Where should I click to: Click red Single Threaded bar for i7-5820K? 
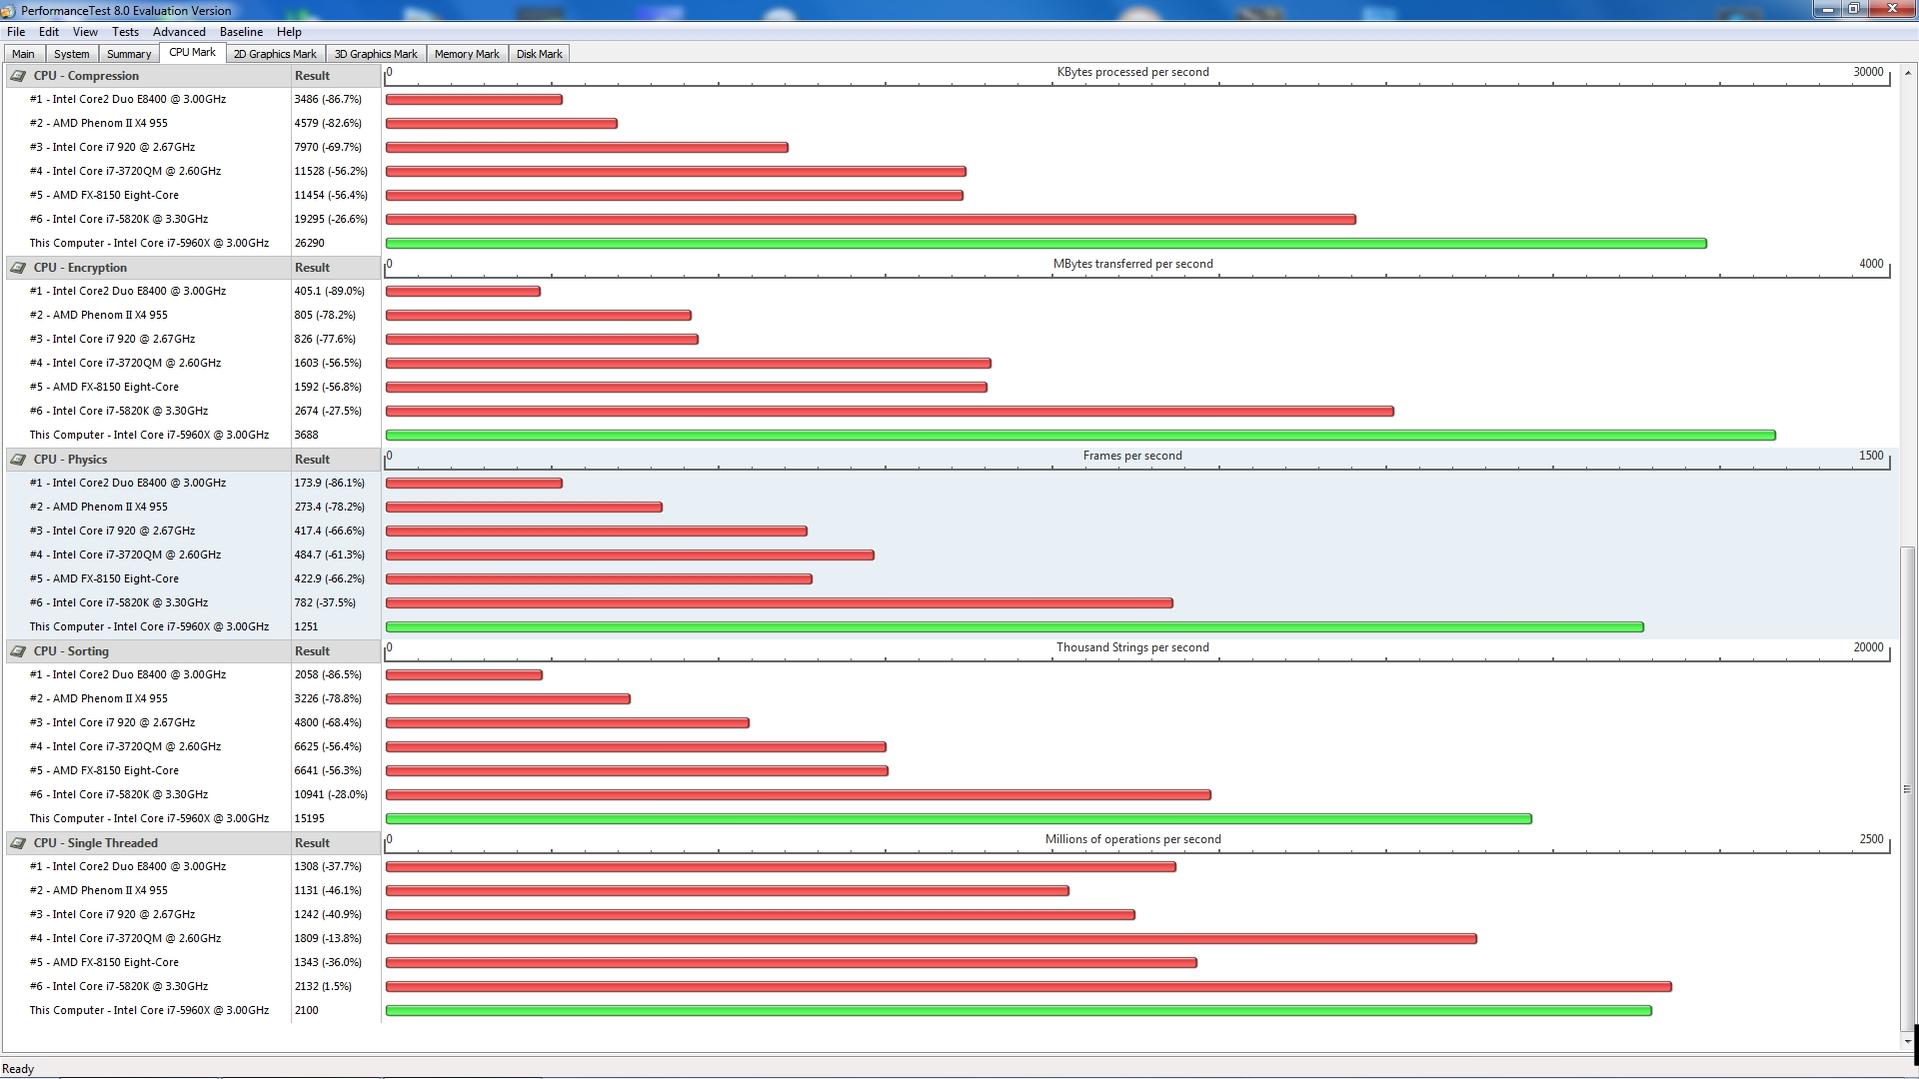(x=1029, y=987)
